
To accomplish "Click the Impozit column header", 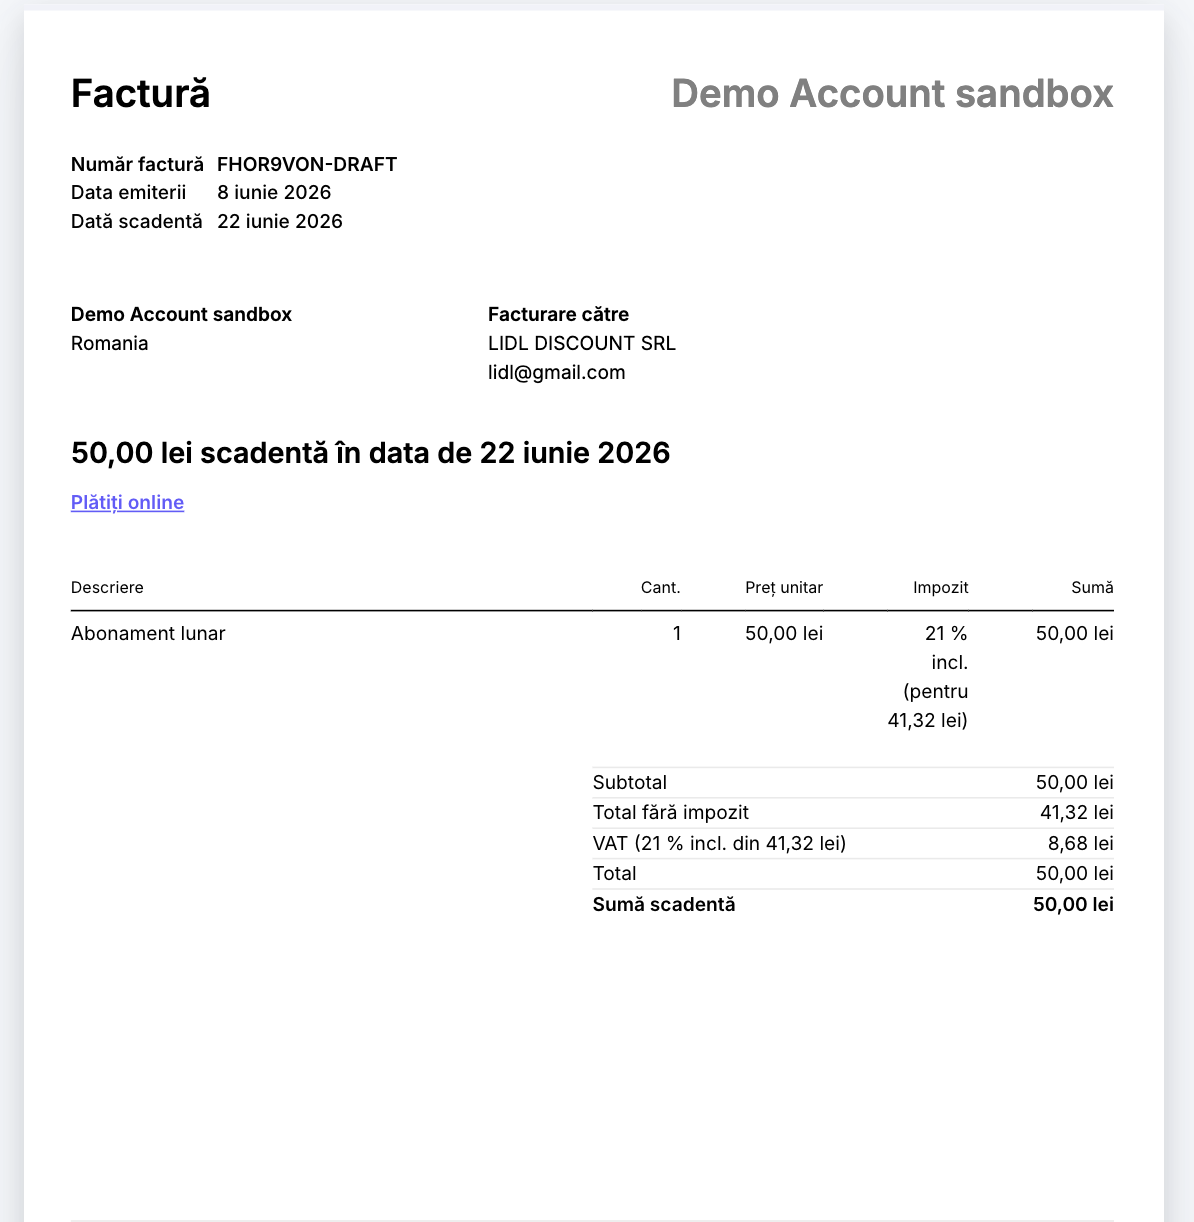I will [940, 587].
